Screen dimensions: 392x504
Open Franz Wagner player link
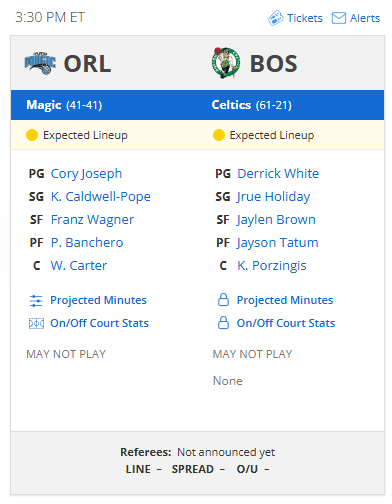tap(92, 220)
